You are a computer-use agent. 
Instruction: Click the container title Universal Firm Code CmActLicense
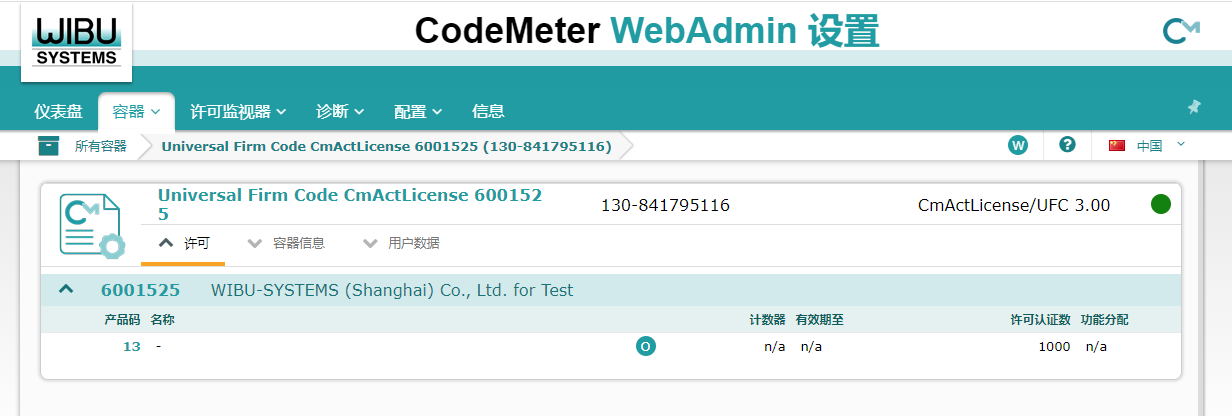tap(350, 204)
